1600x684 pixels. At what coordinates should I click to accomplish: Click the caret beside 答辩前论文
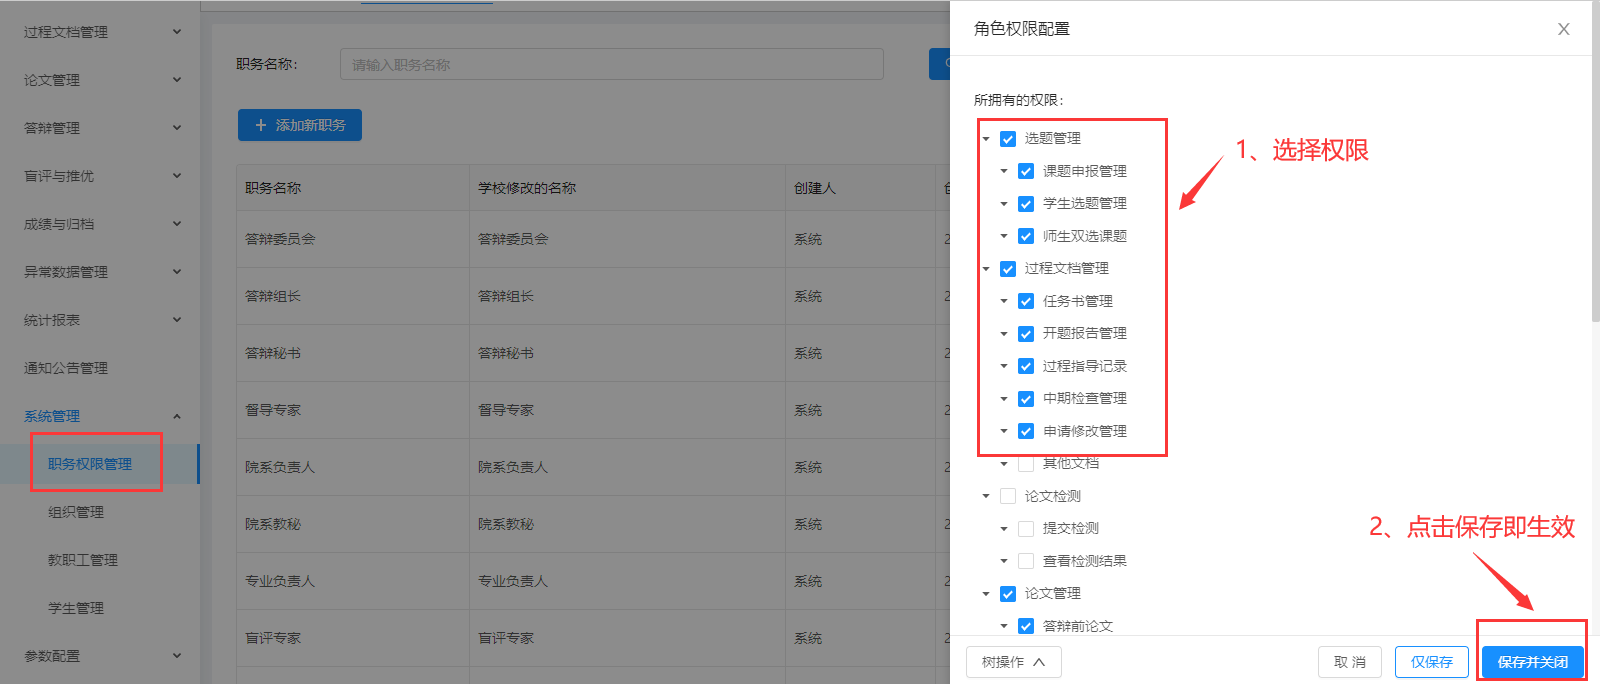point(1004,626)
